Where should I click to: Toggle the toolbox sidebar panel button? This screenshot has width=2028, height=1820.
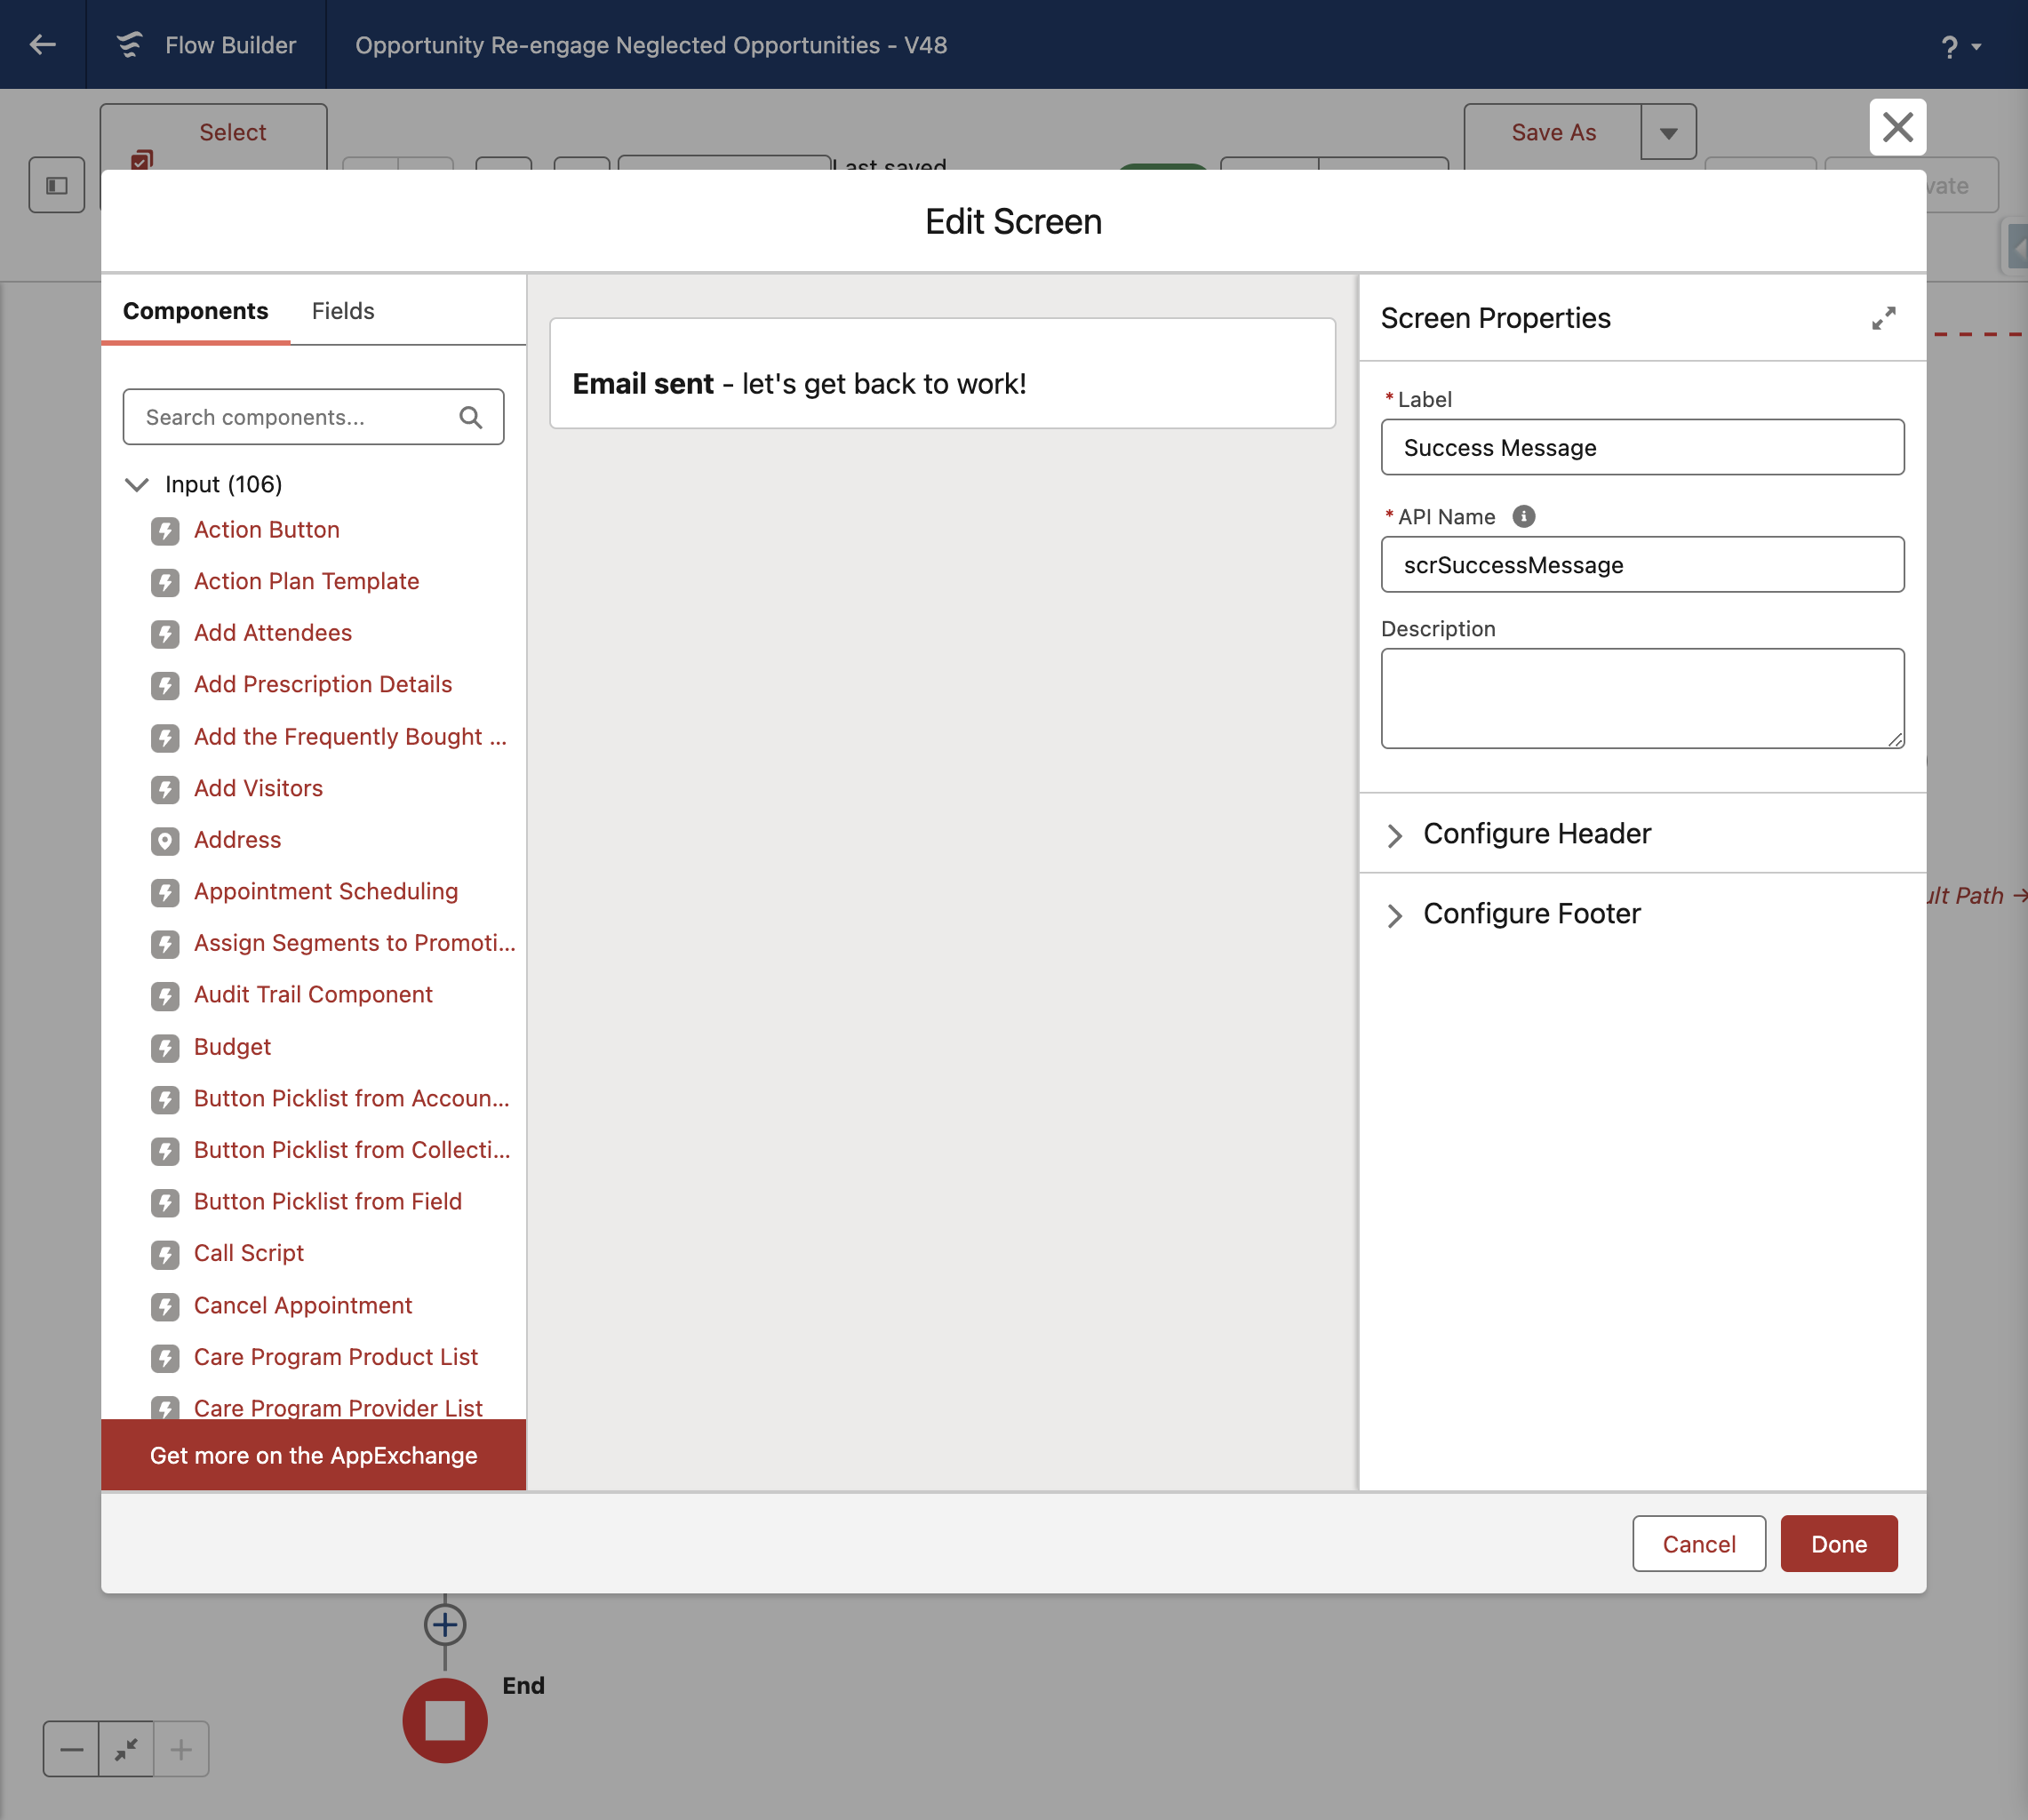[57, 185]
